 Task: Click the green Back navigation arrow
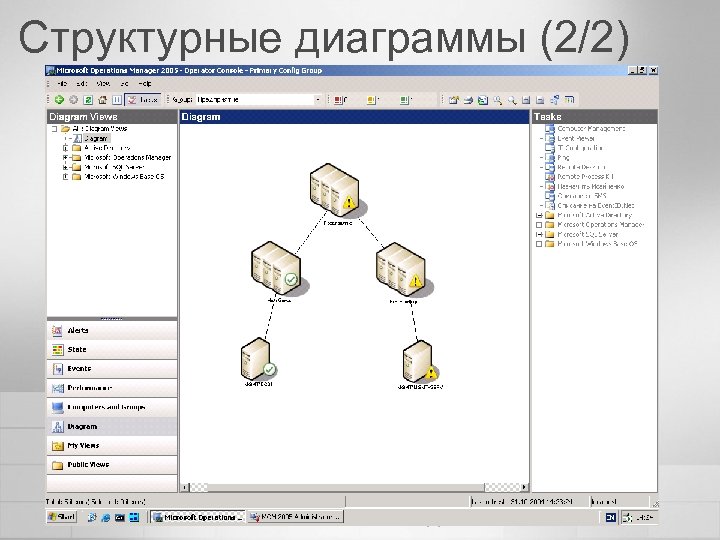point(59,100)
